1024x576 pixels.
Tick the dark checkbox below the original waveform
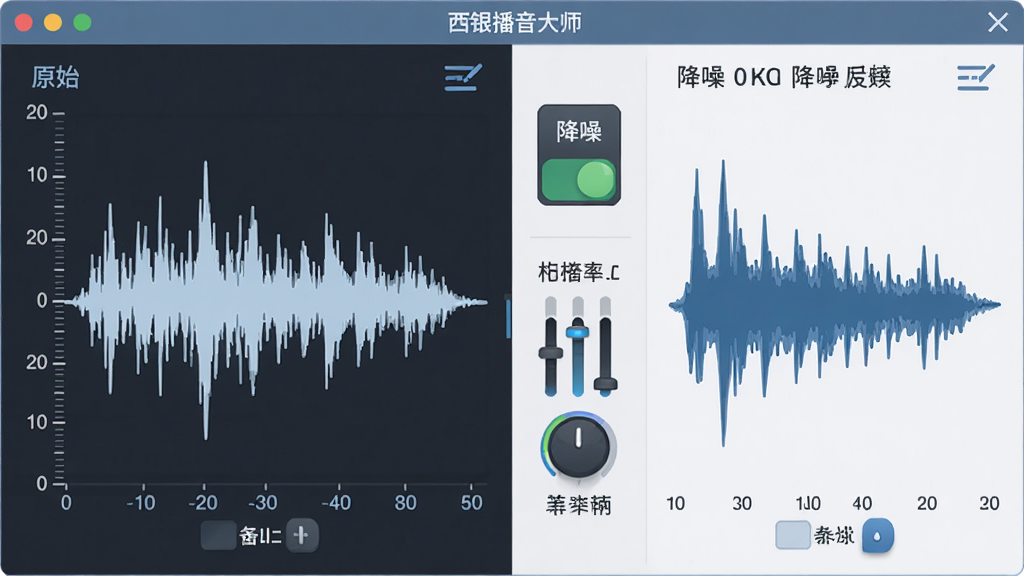218,536
